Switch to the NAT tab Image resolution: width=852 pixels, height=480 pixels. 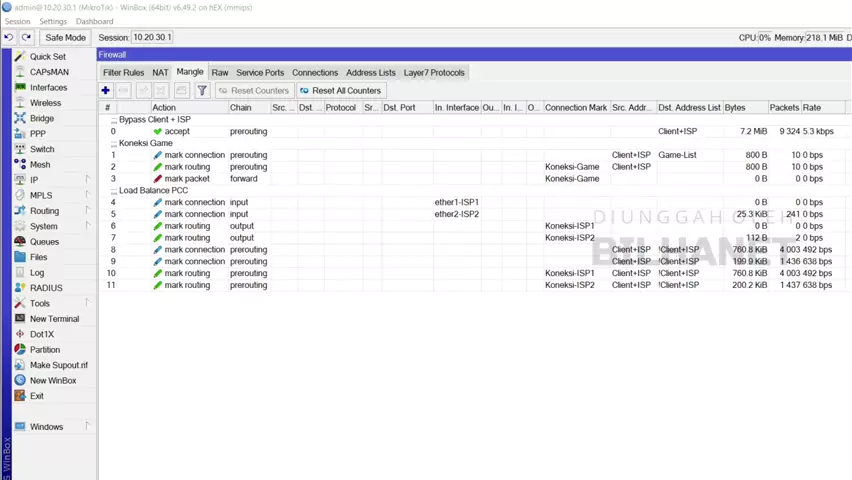point(160,73)
